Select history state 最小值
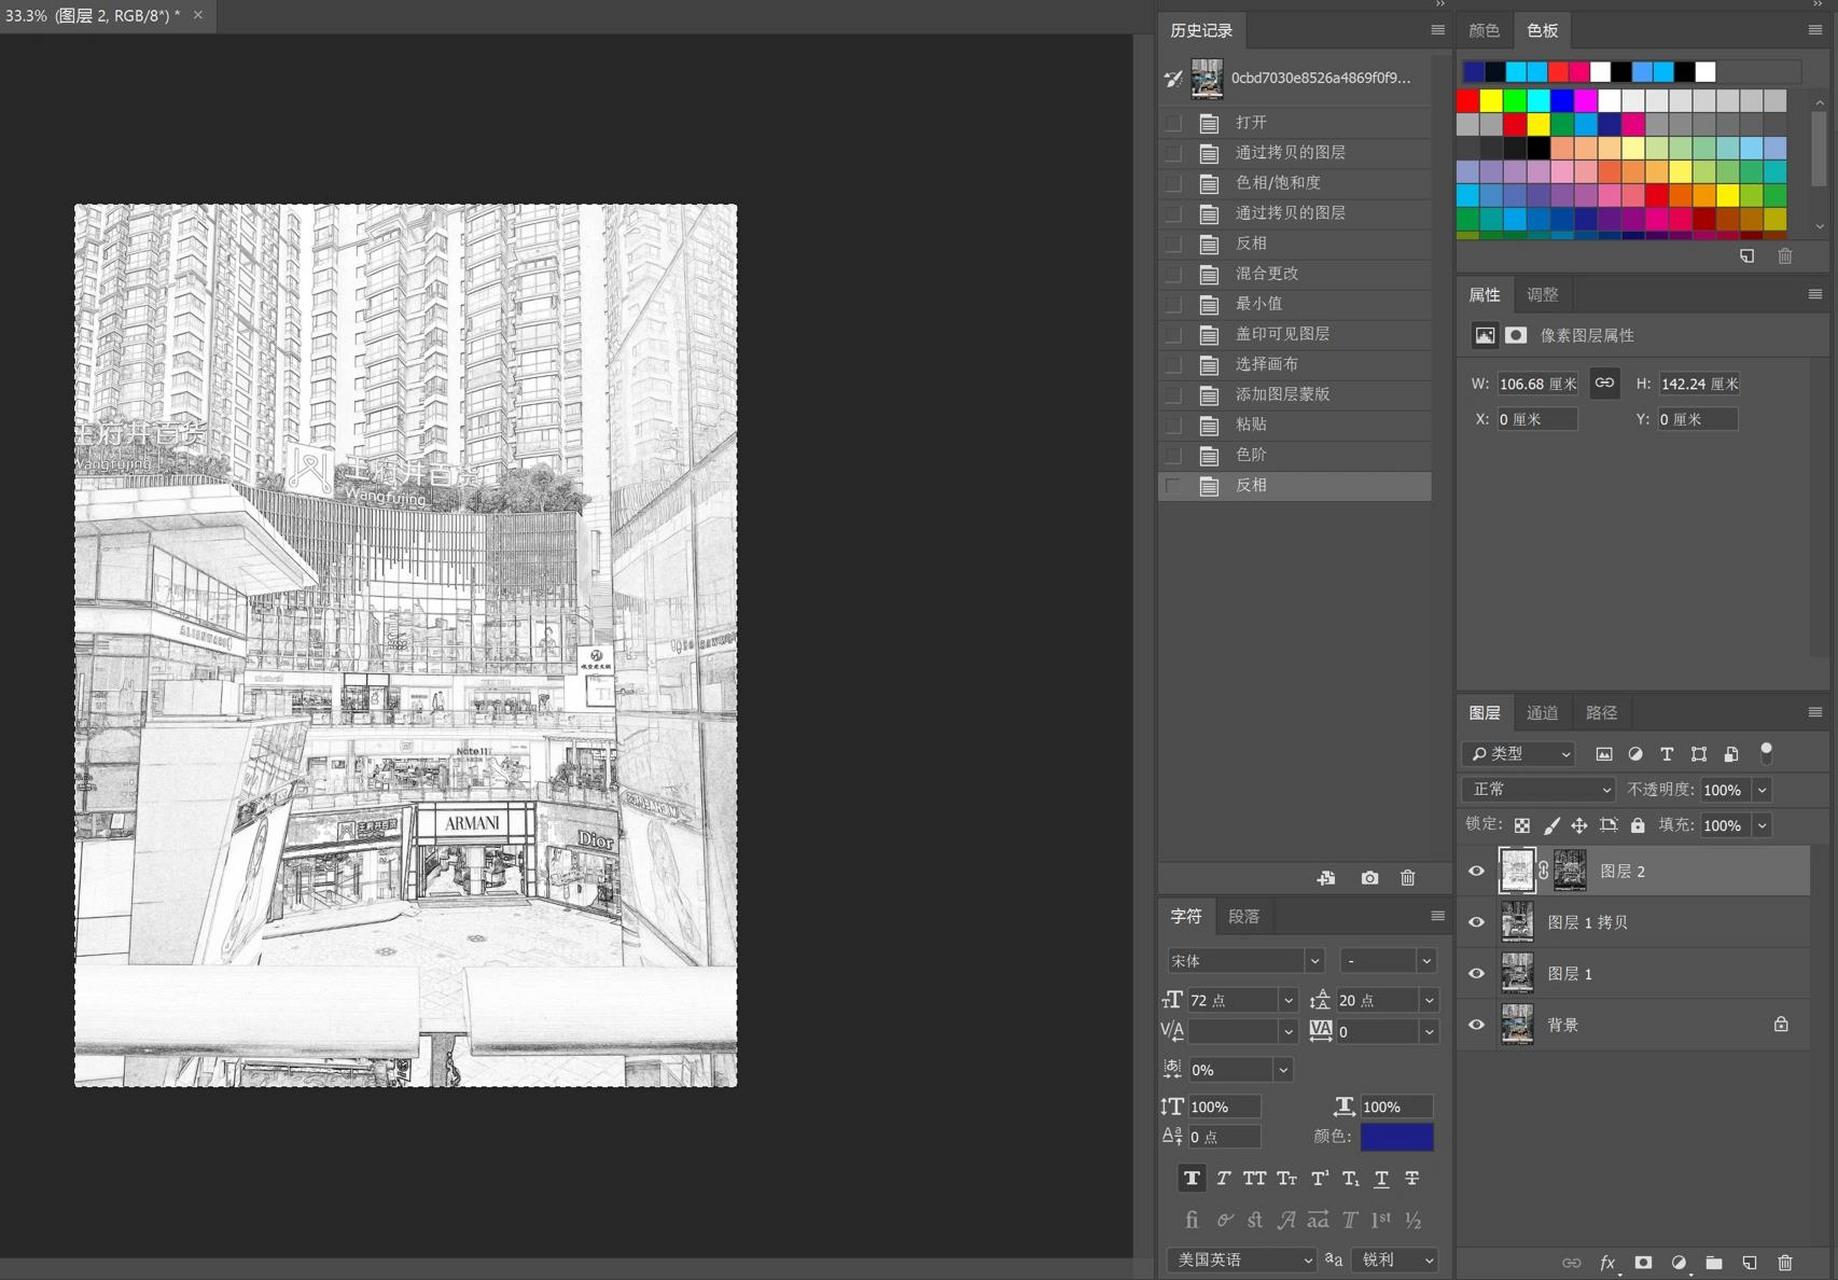 point(1295,304)
